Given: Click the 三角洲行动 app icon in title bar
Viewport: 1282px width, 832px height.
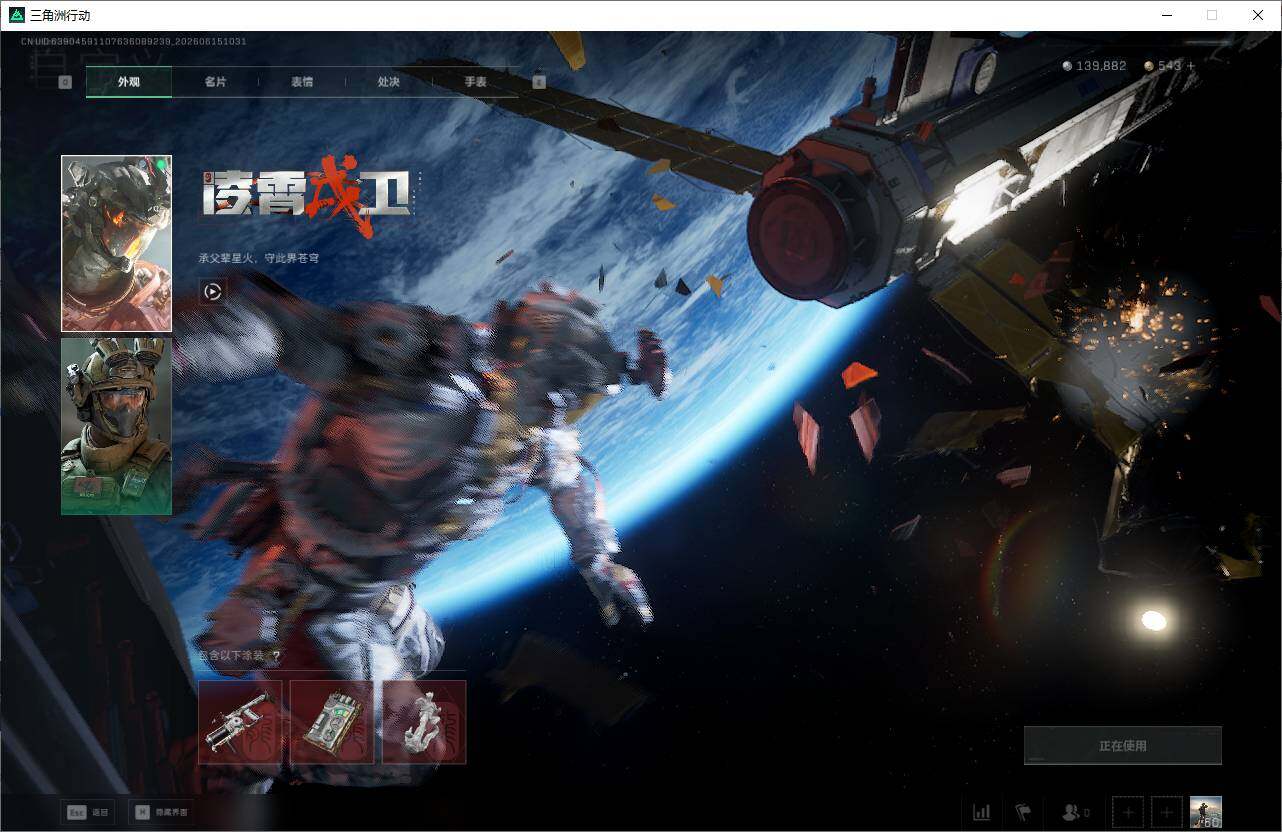Looking at the screenshot, I should 17,15.
